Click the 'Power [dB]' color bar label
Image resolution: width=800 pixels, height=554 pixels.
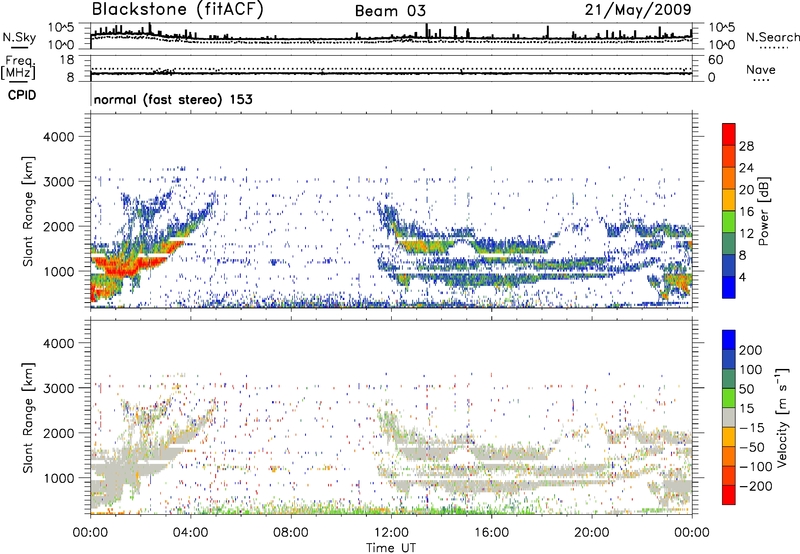[x=763, y=211]
